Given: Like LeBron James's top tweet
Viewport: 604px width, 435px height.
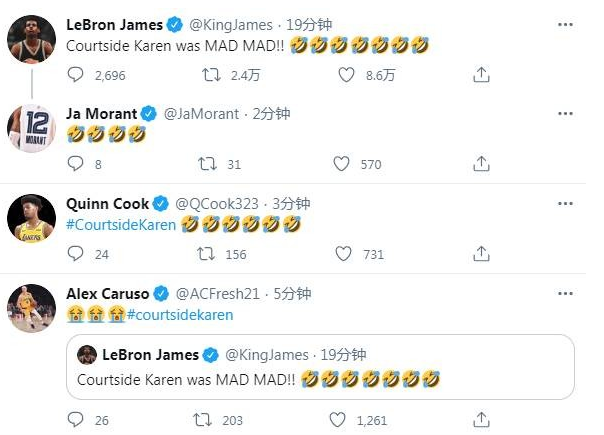Looking at the screenshot, I should tap(347, 74).
